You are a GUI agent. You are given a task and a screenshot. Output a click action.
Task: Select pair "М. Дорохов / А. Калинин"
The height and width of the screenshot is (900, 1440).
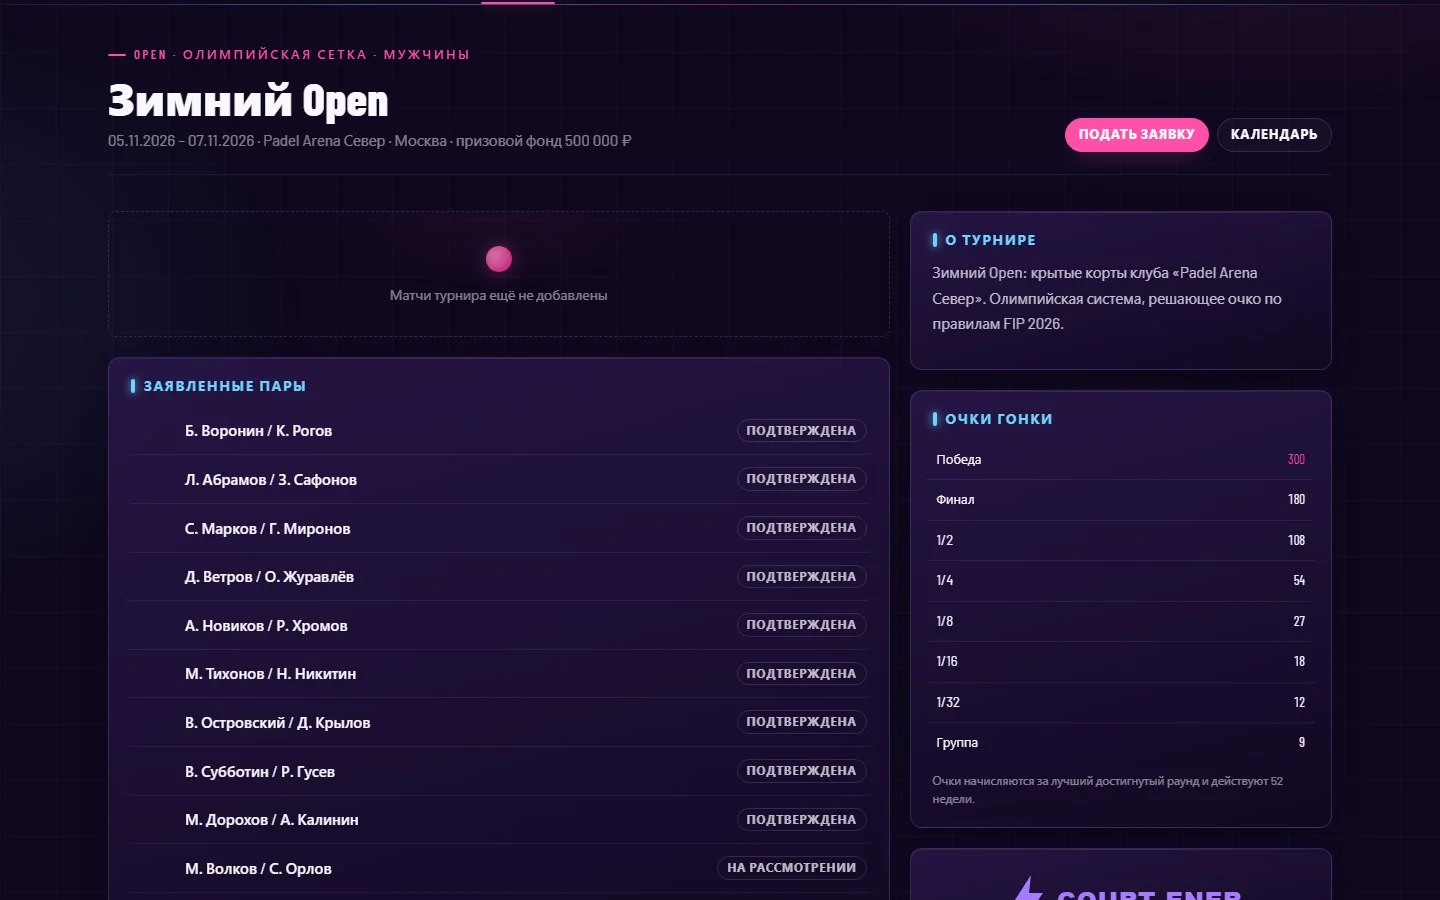pos(271,820)
